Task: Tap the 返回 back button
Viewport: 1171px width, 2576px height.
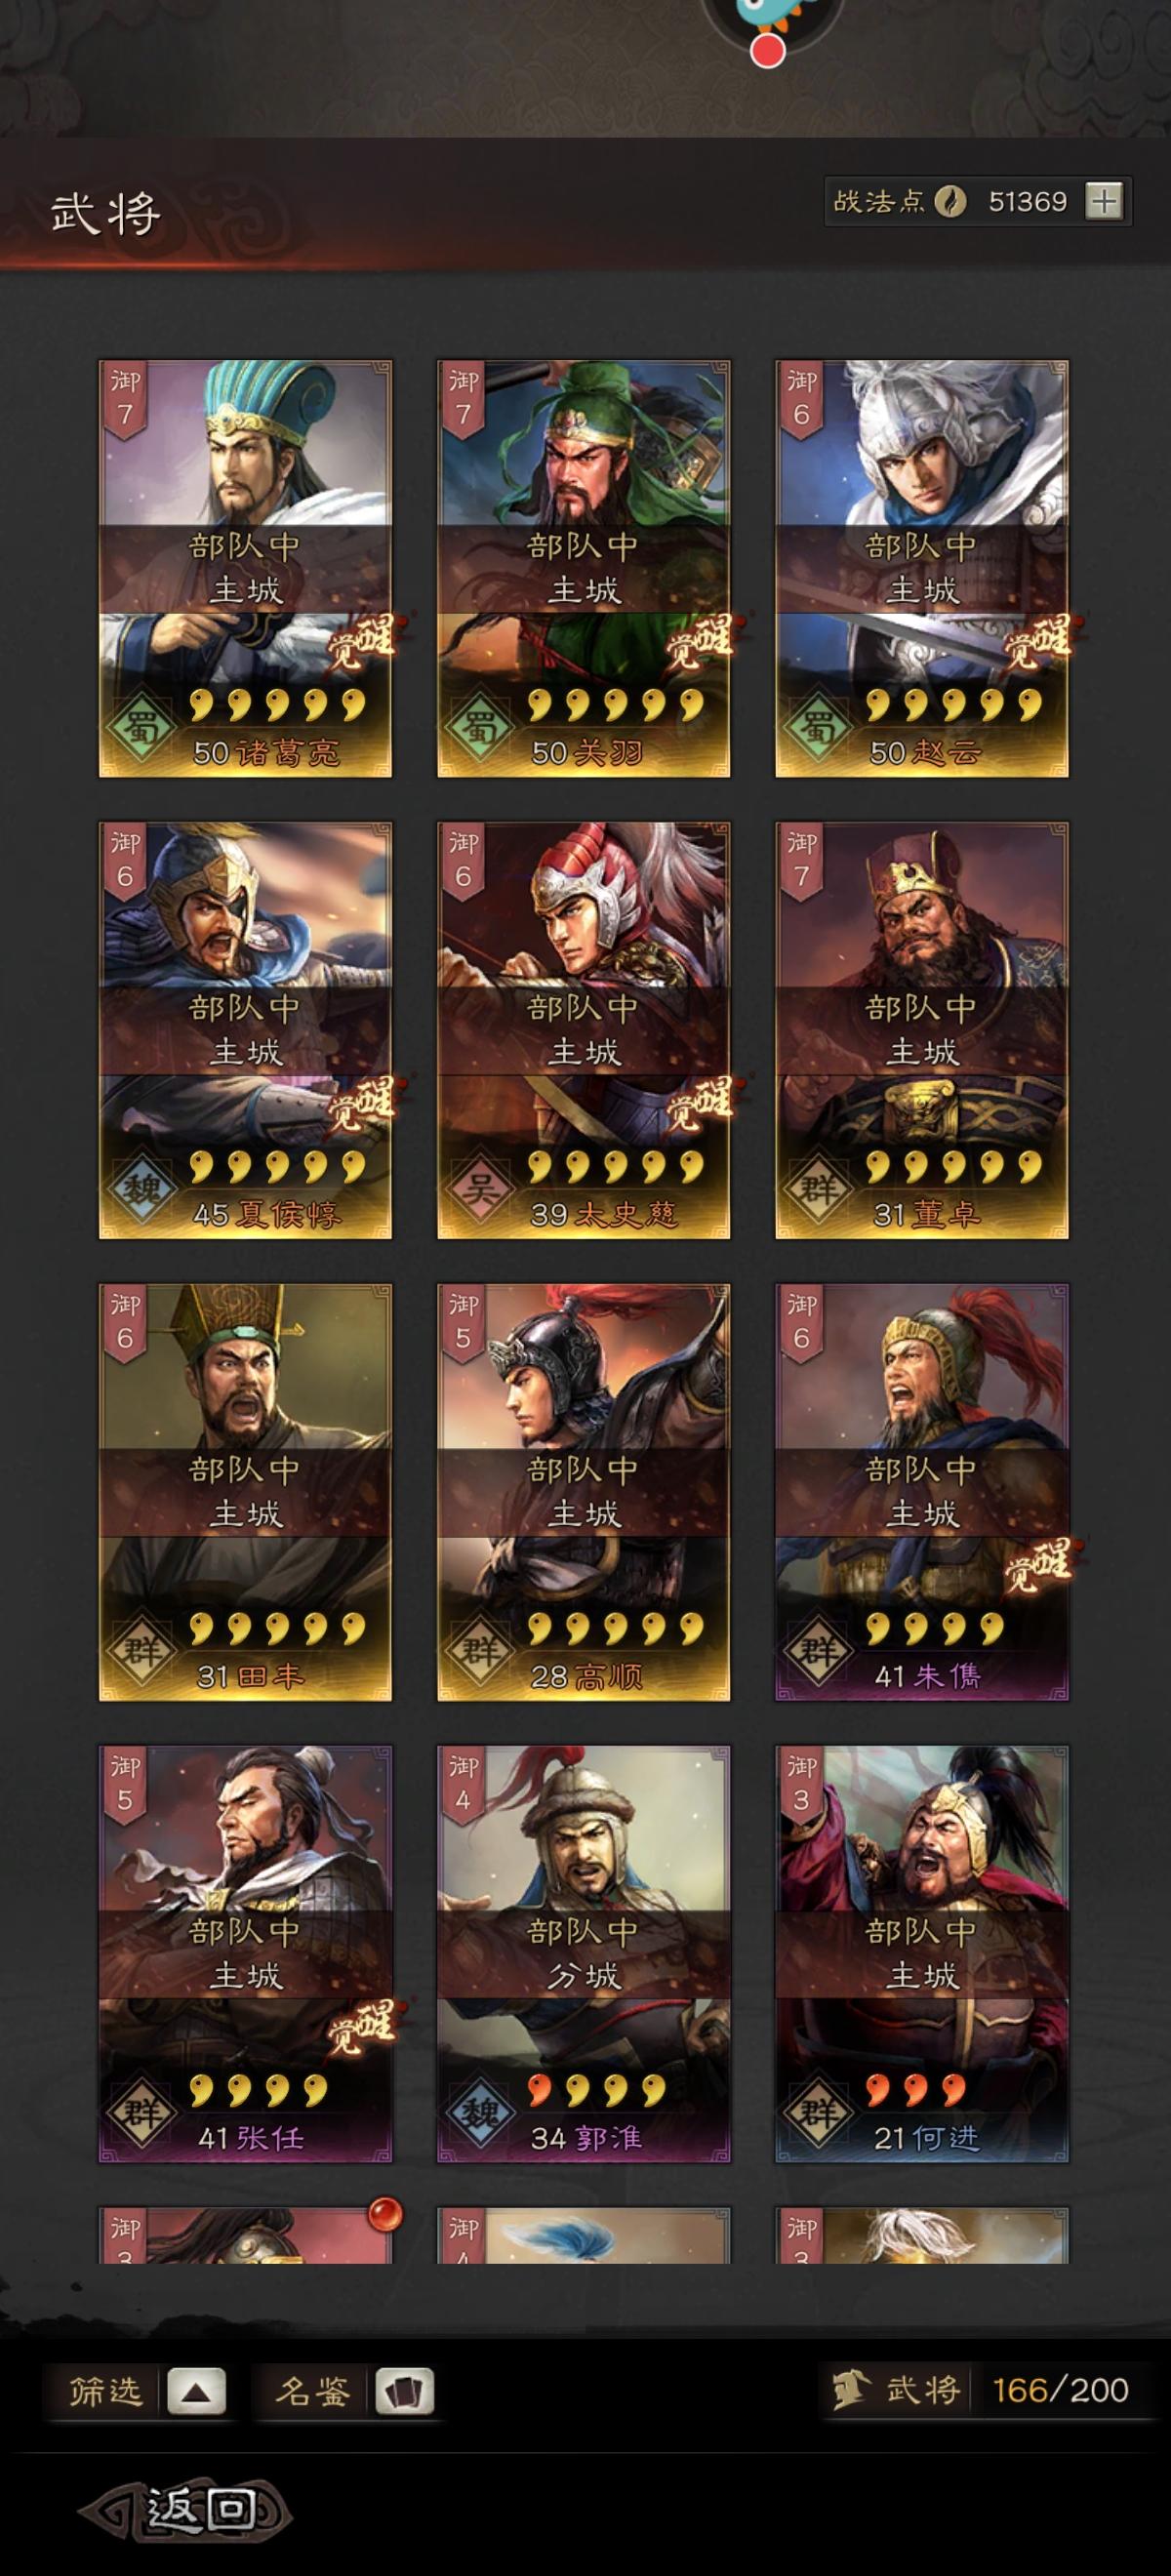Action: pyautogui.click(x=186, y=2510)
